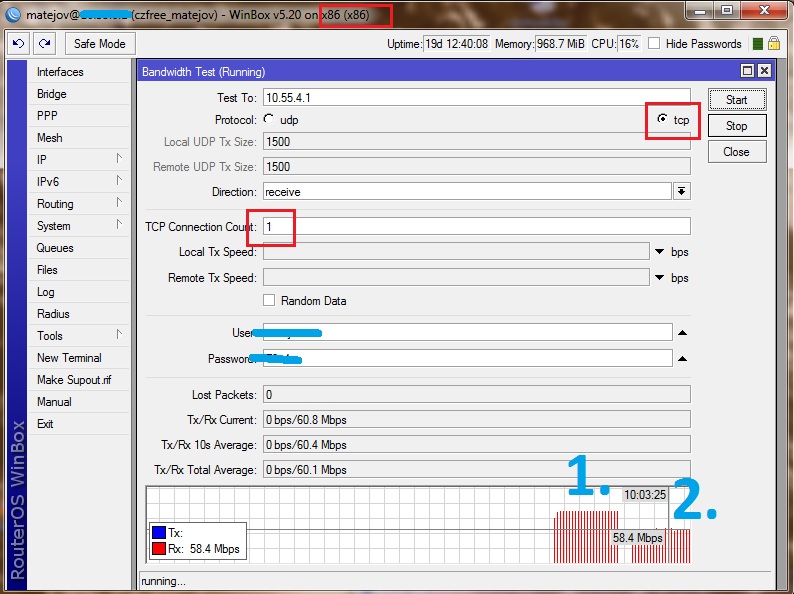Toggle the Random Data checkbox

pos(269,300)
